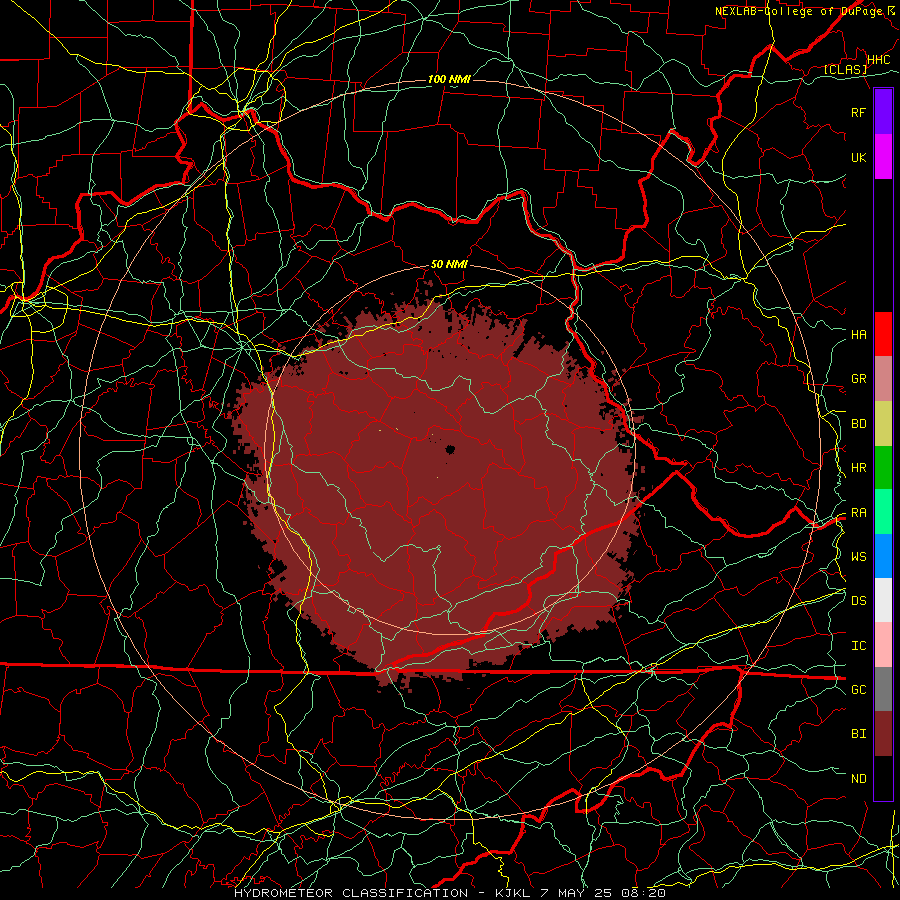
Task: Click the "ND" legend label
Action: point(858,779)
